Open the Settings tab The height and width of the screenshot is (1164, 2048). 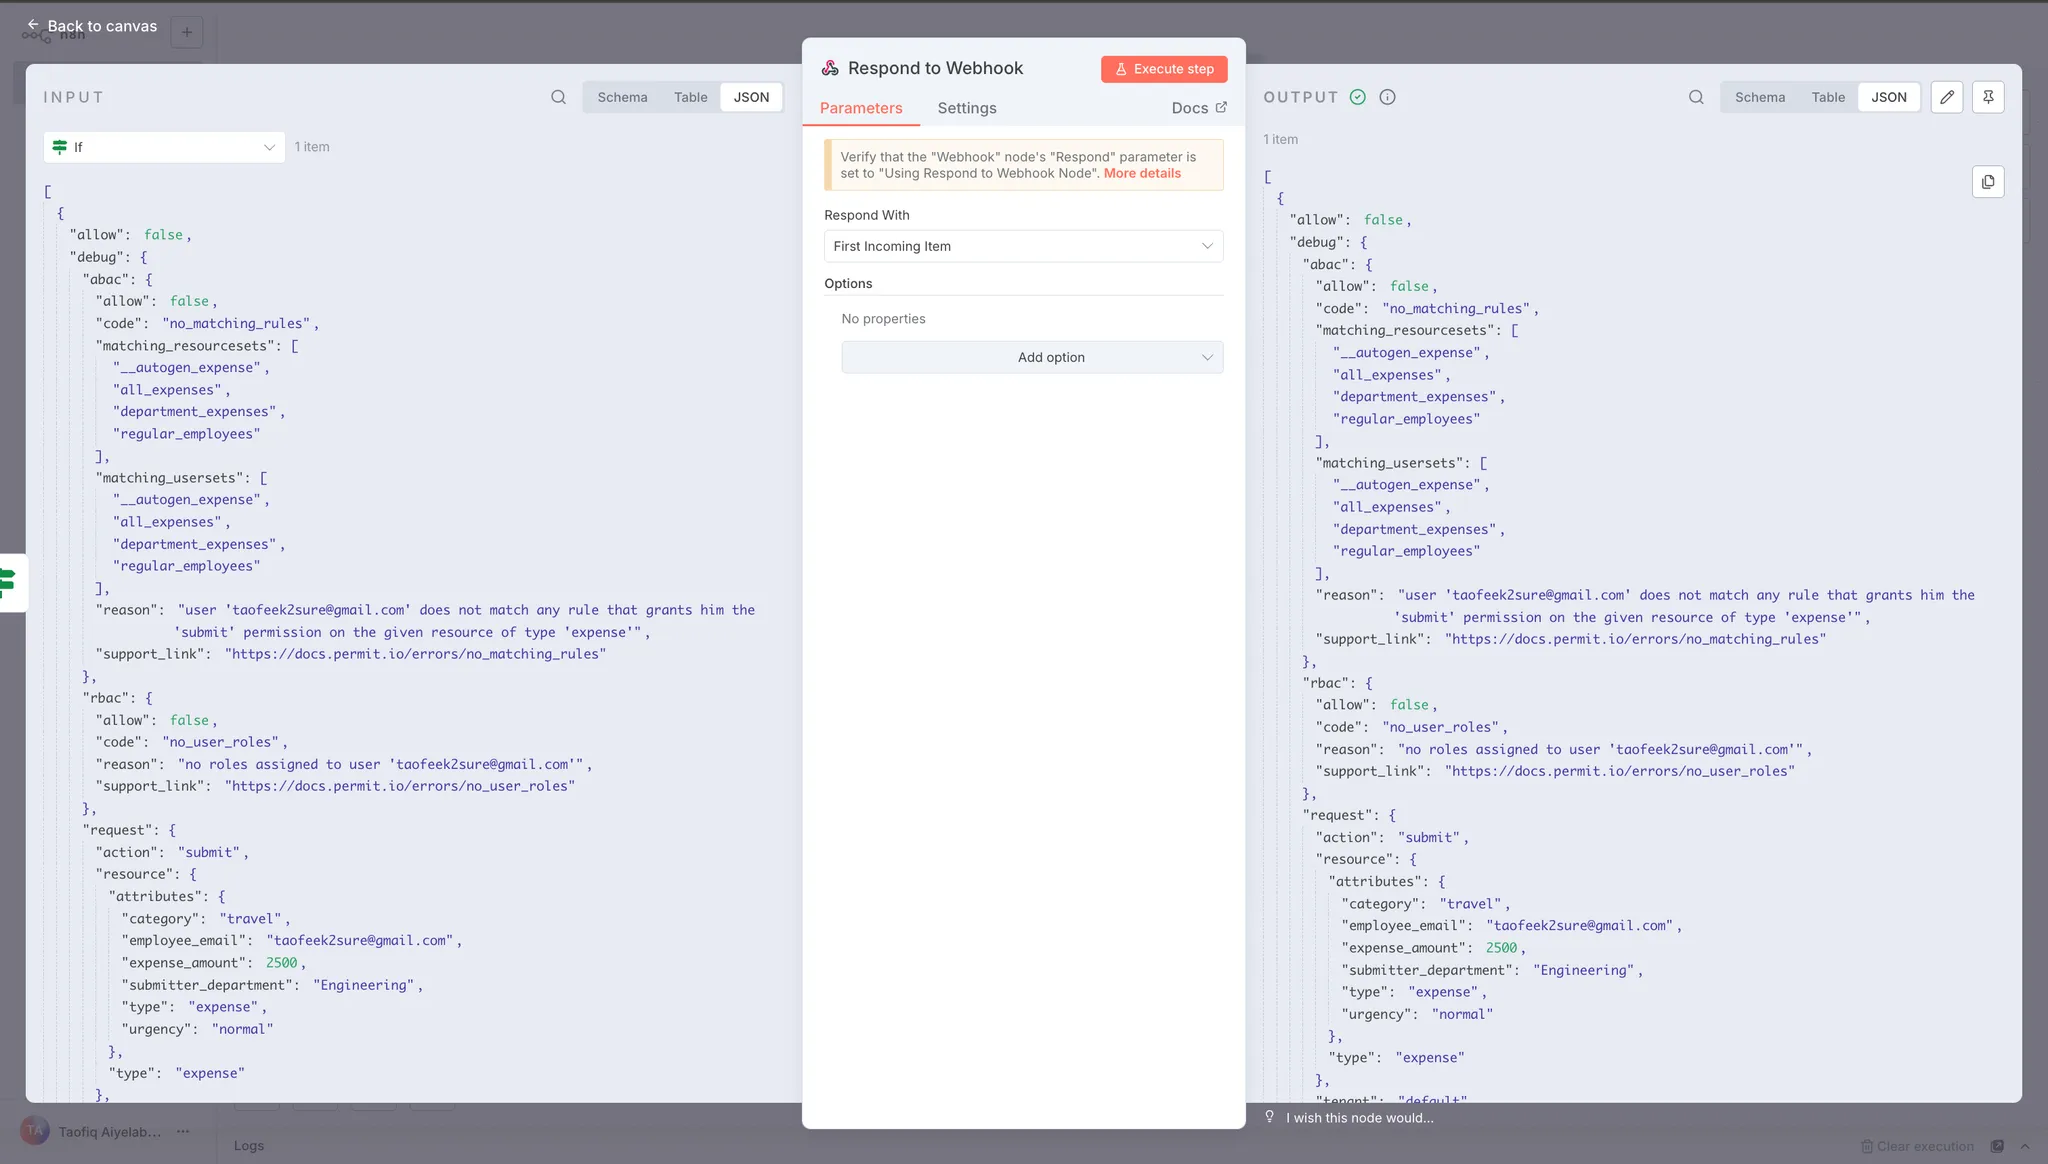click(x=966, y=108)
